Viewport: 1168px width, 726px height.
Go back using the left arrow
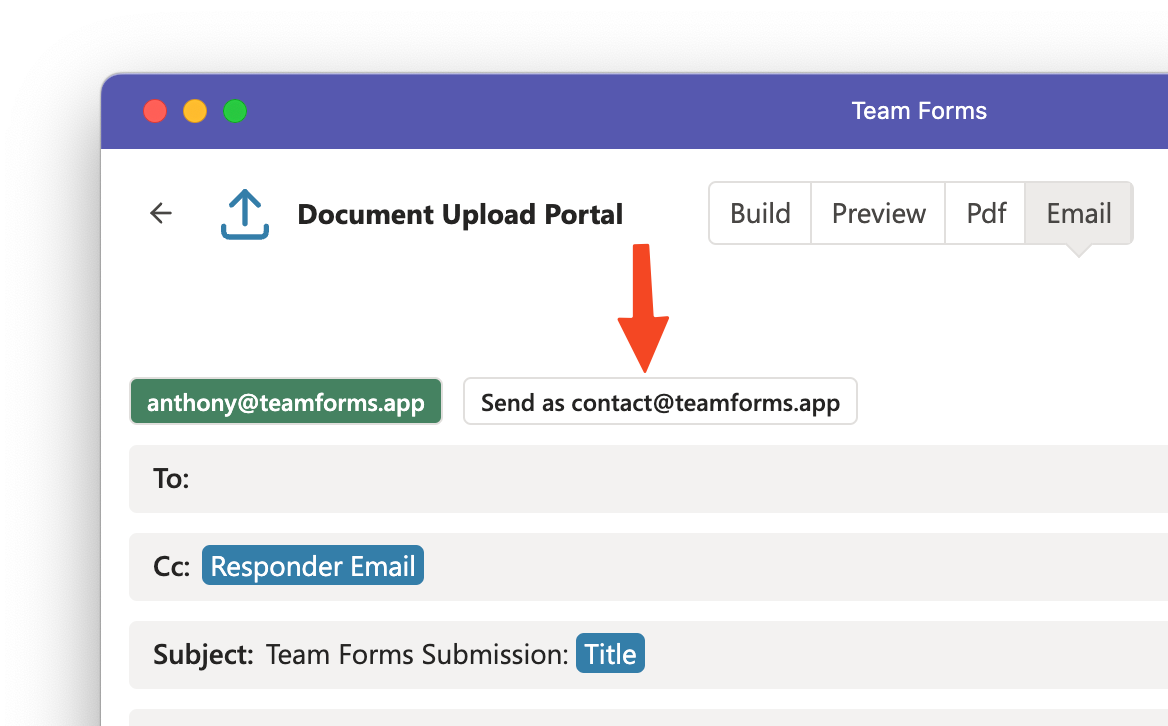coord(161,214)
